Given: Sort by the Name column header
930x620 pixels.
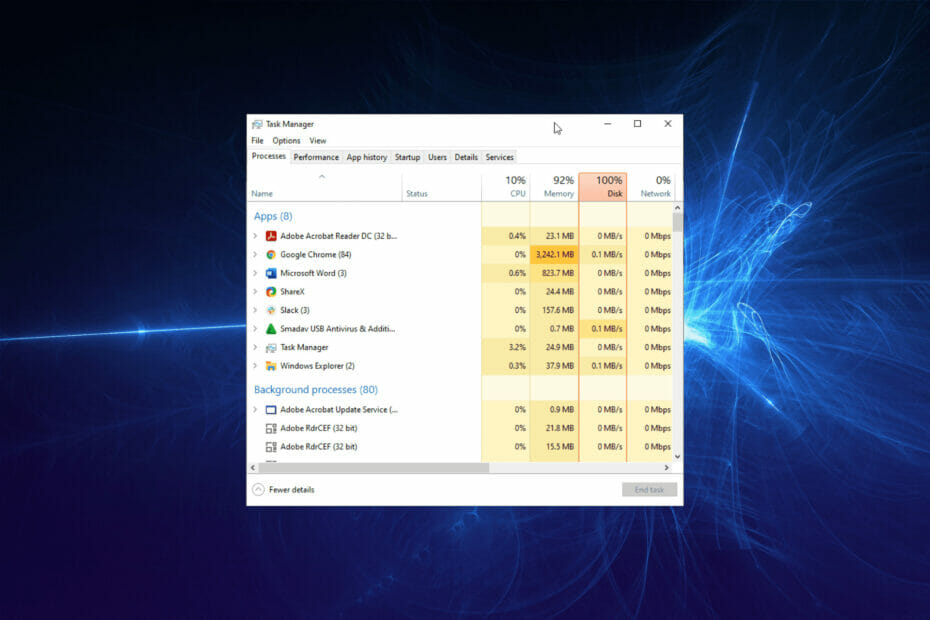Looking at the screenshot, I should click(324, 187).
